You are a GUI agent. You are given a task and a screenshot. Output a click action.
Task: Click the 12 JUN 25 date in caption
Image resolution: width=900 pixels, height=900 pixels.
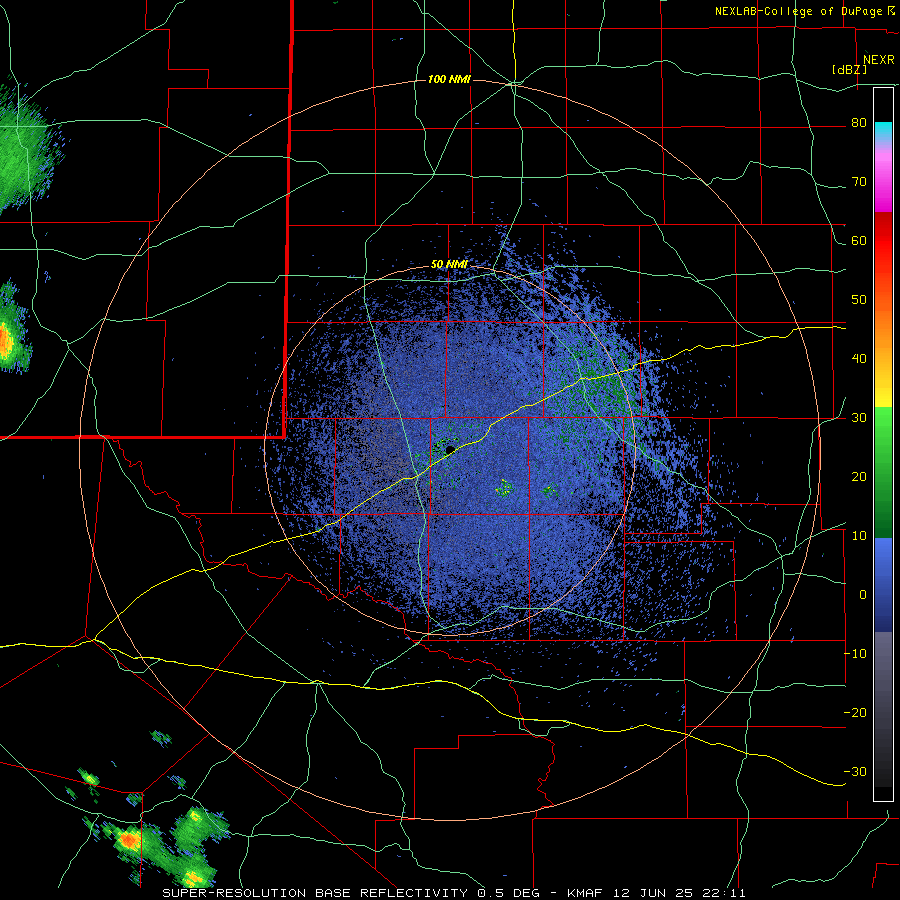[653, 893]
